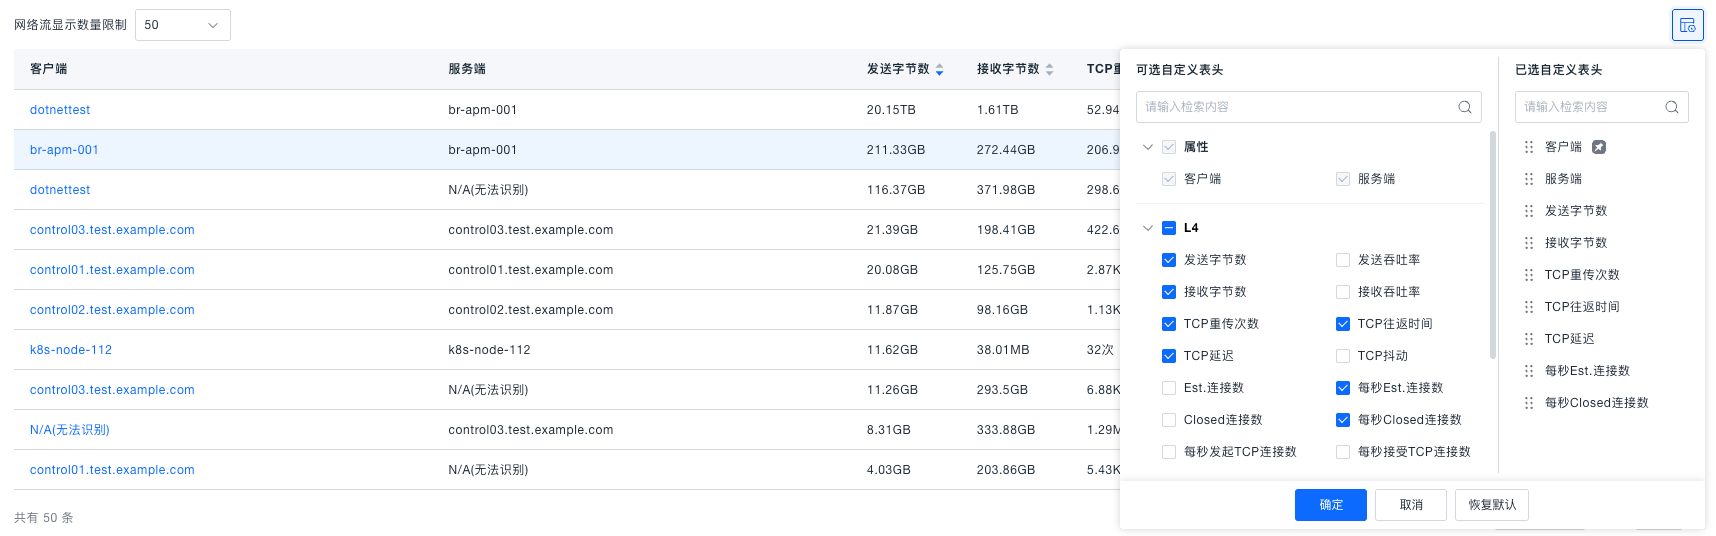Click the sort icon on 发送字节数 column
Viewport: 1716px width, 536px height.
pos(939,69)
